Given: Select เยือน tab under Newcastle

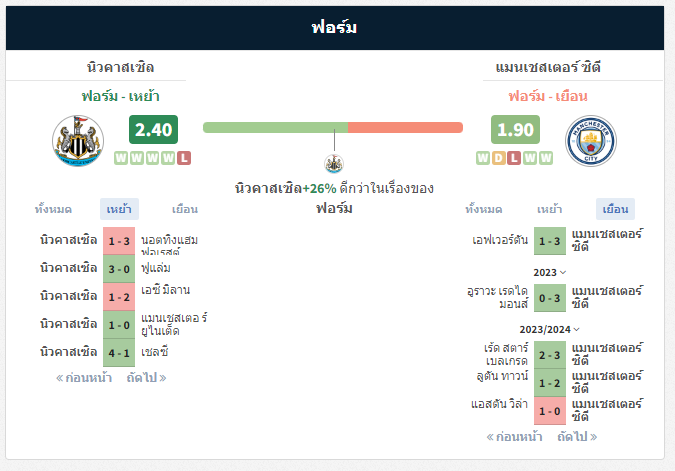Looking at the screenshot, I should tap(185, 209).
